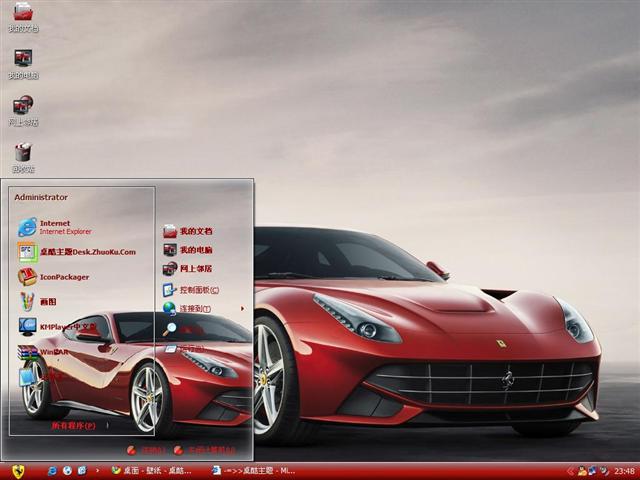Click the Internet Explorer quick launch icon
Viewport: 640px width, 480px height.
click(52, 471)
